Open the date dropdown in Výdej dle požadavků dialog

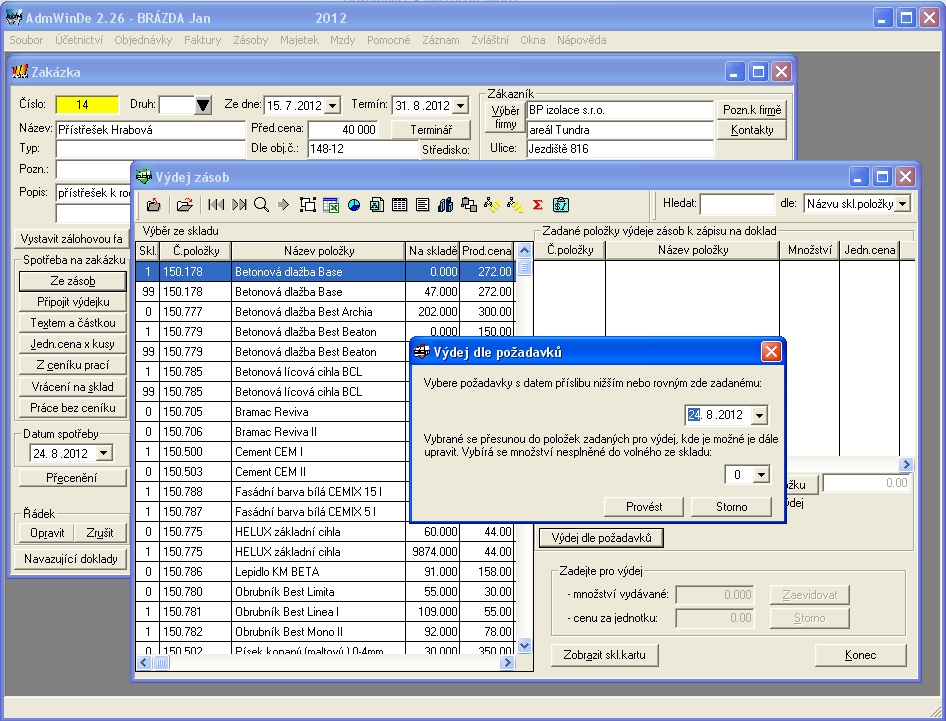pyautogui.click(x=760, y=415)
